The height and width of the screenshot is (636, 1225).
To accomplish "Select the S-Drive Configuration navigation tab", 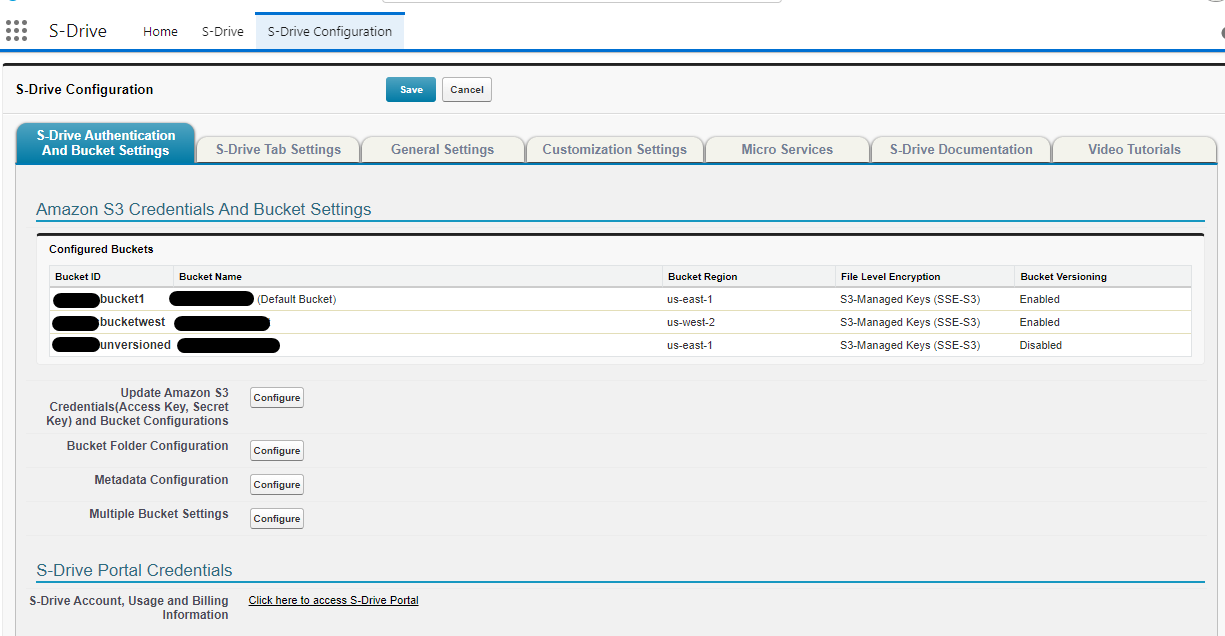I will coord(329,31).
